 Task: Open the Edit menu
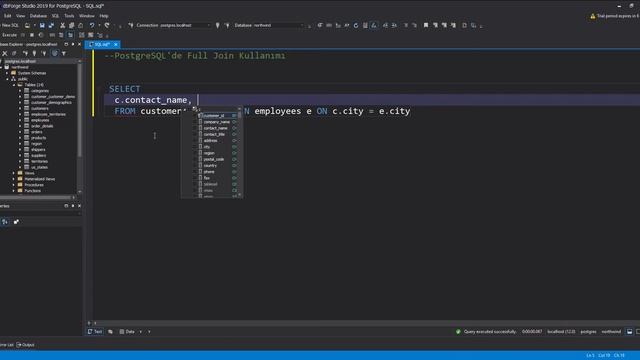click(x=7, y=16)
